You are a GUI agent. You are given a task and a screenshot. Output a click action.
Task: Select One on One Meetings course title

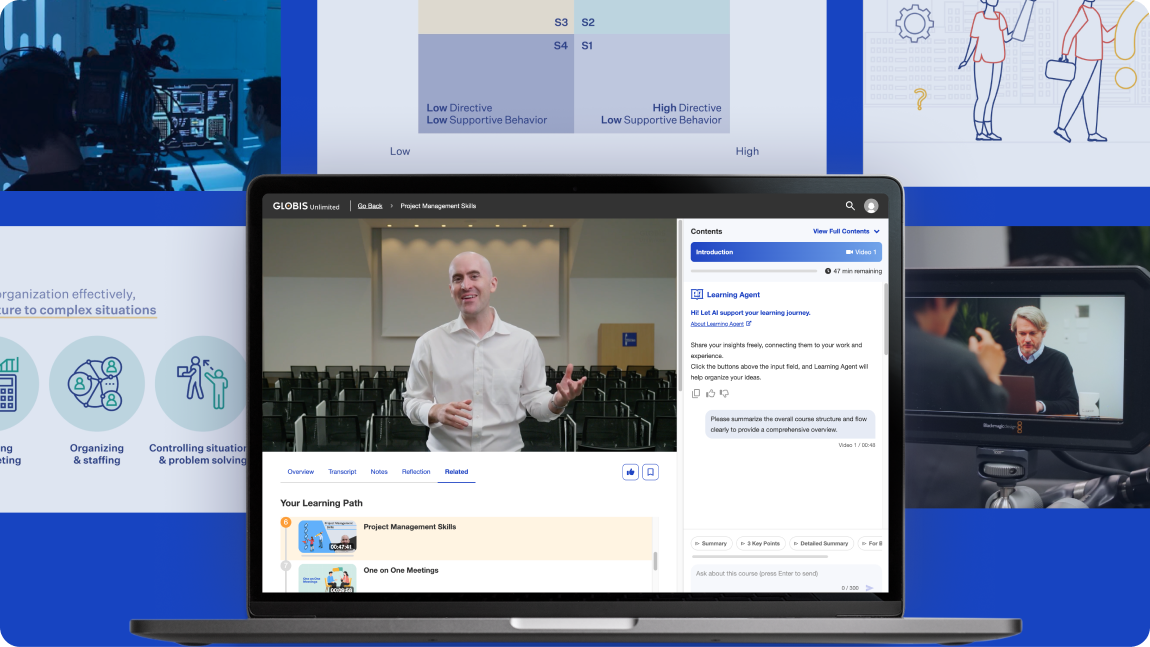pos(400,570)
